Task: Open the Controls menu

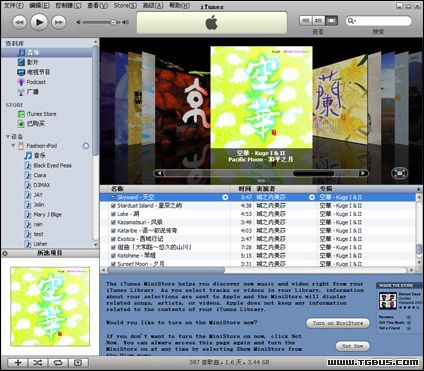Action: pyautogui.click(x=68, y=5)
